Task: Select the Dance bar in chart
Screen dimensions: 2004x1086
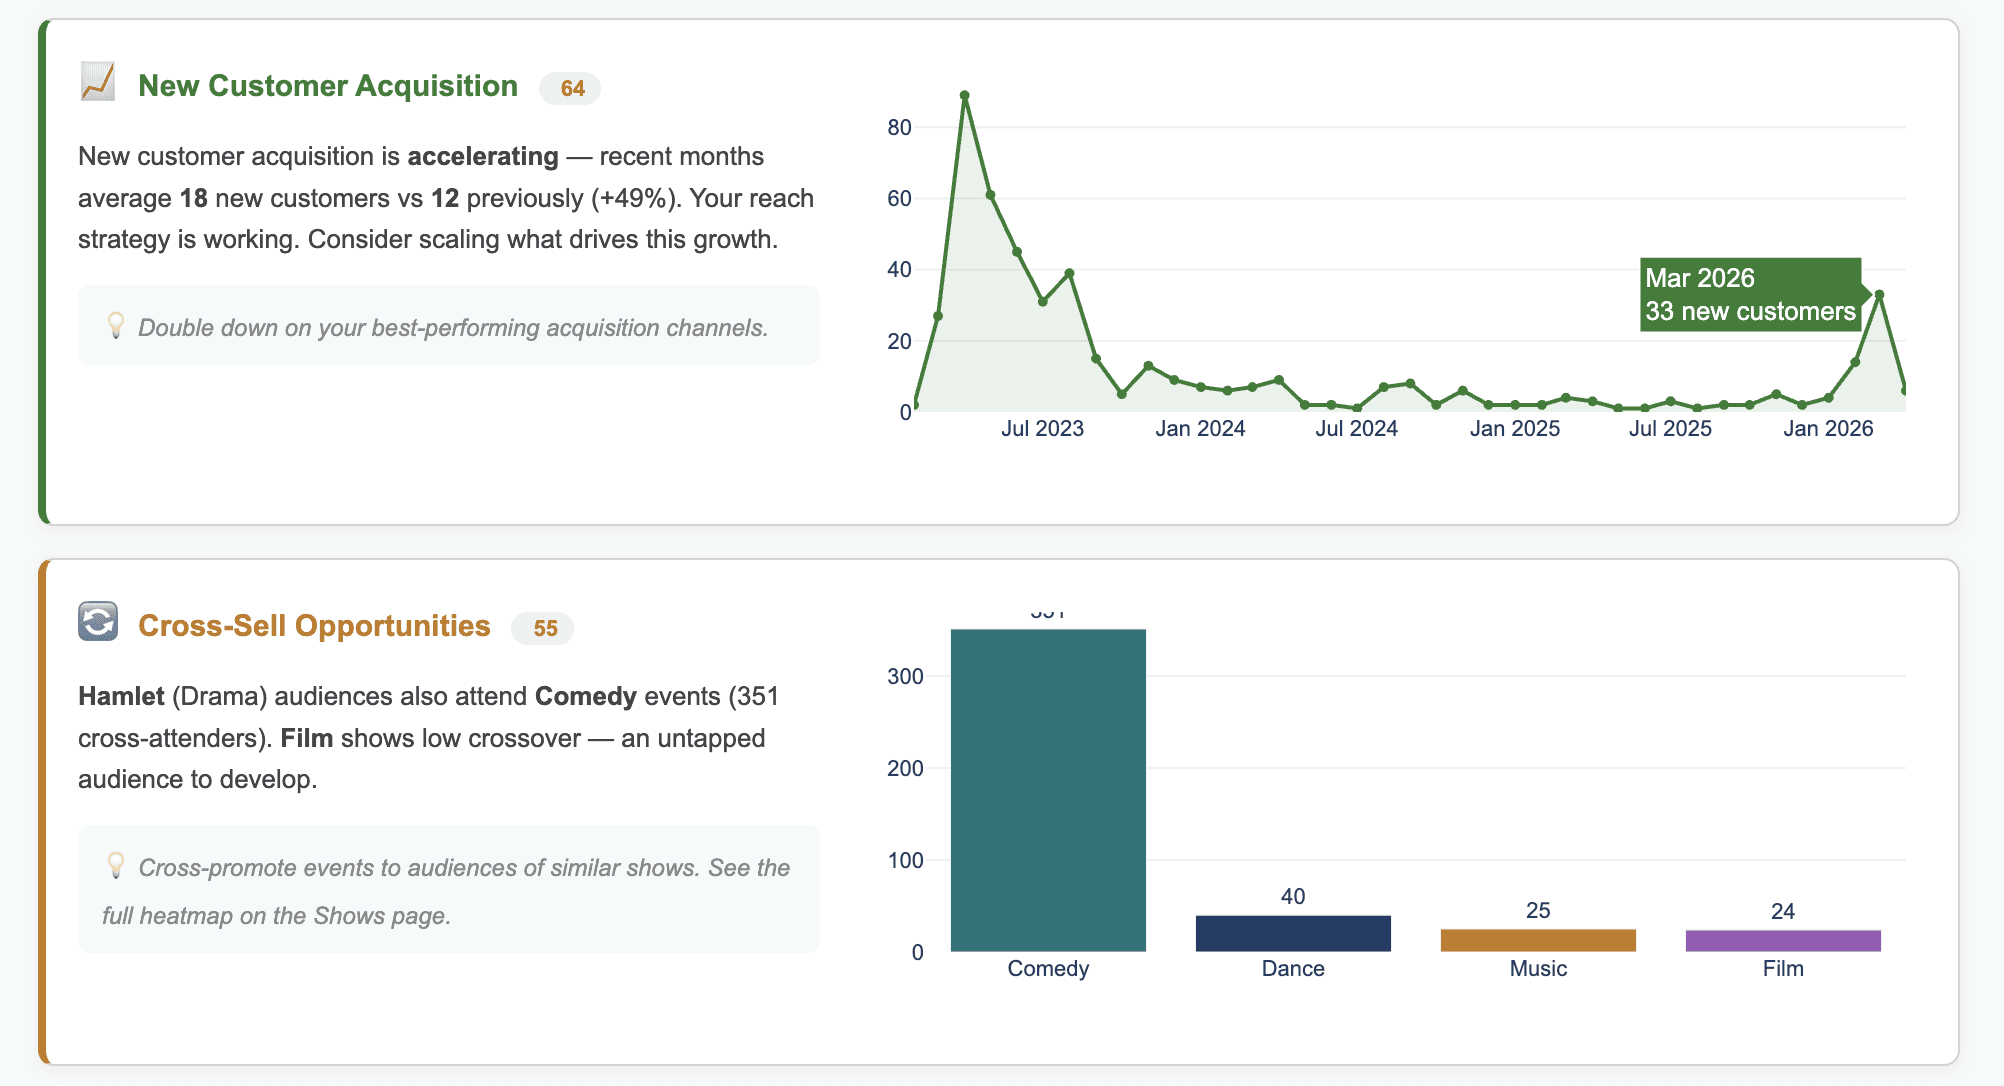Action: [x=1293, y=933]
